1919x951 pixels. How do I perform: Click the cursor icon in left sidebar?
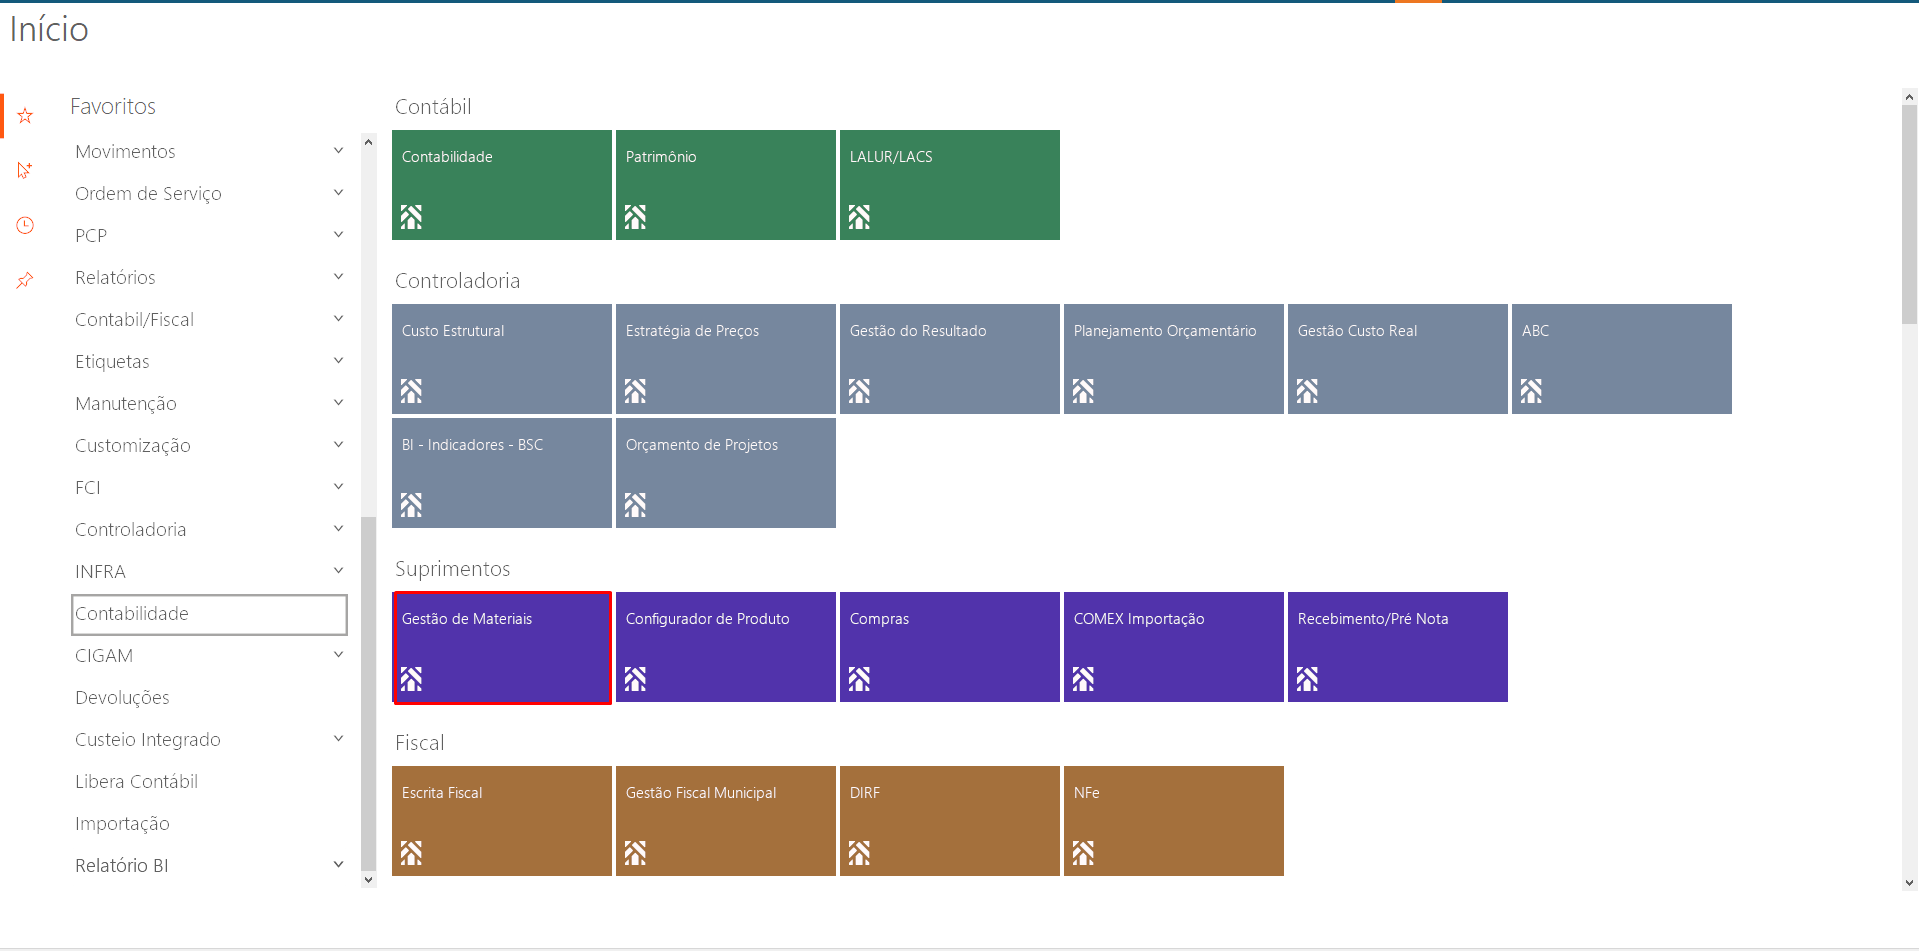click(x=25, y=170)
